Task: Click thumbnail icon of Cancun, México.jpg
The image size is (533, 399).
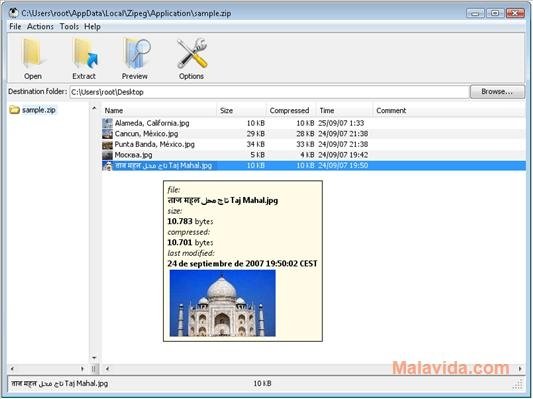Action: (107, 134)
